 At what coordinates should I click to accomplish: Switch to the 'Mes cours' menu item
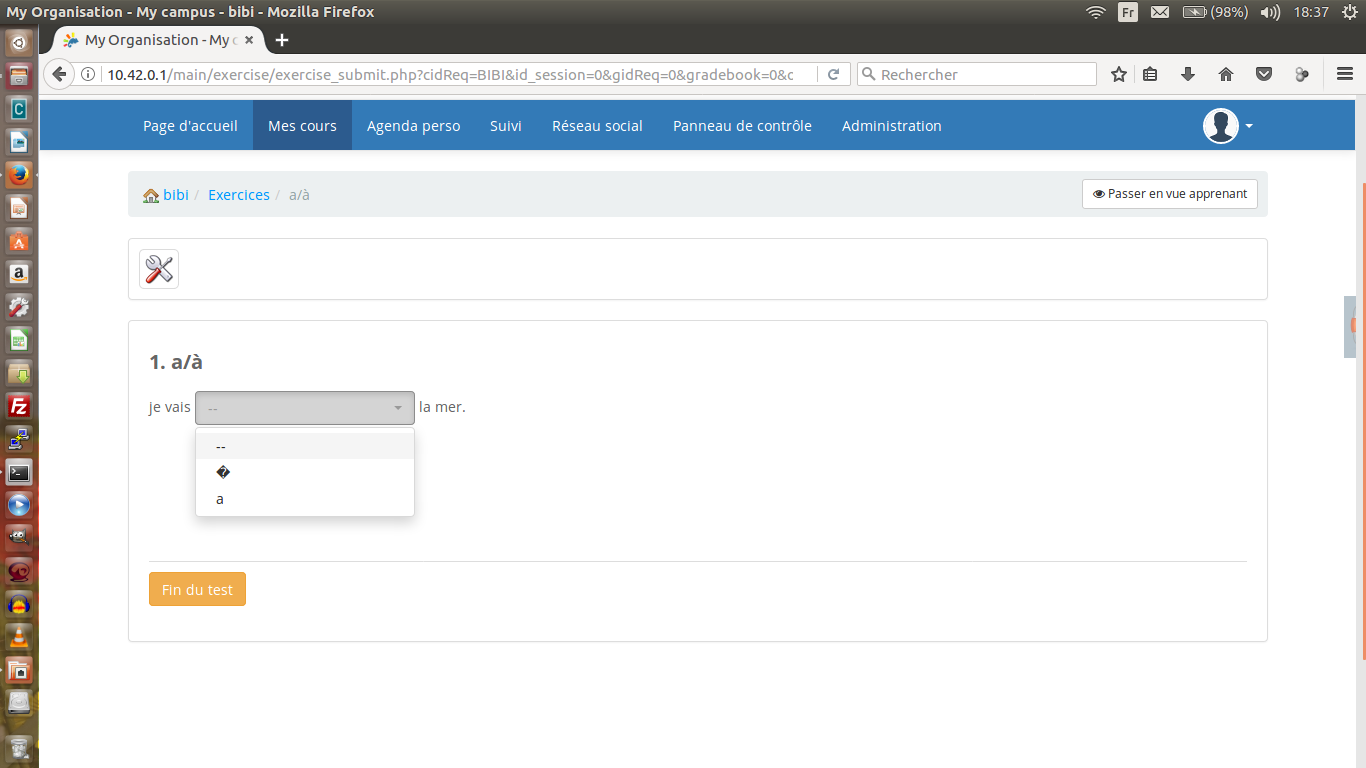(302, 125)
